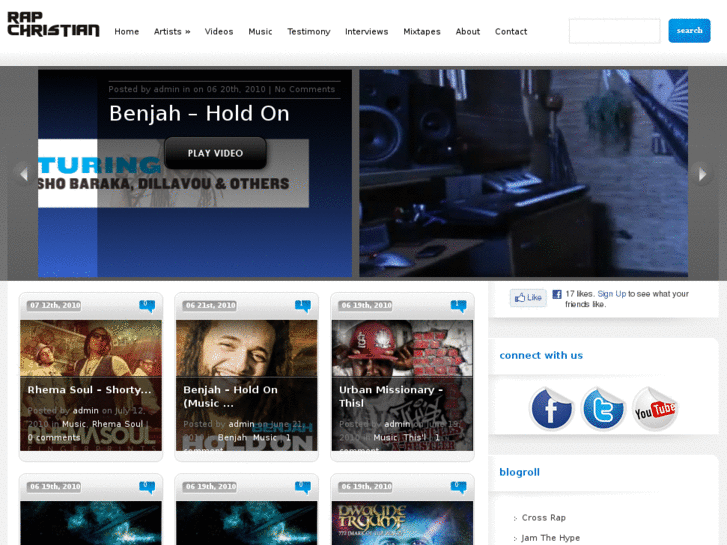Viewport: 727px width, 545px height.
Task: Open Urban Missionary – Thisl post
Action: coord(391,396)
